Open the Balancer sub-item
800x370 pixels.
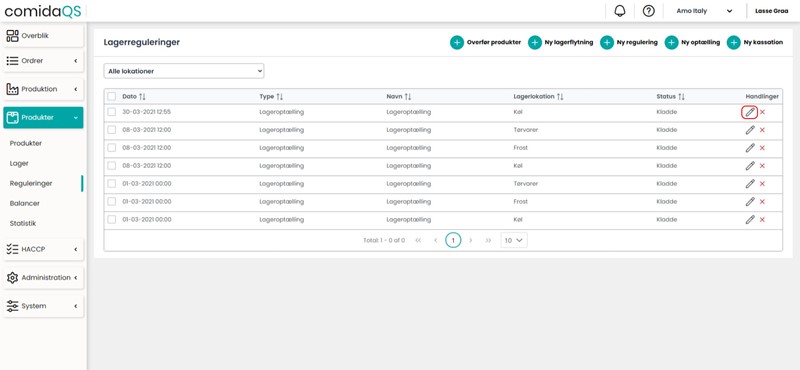(x=24, y=203)
